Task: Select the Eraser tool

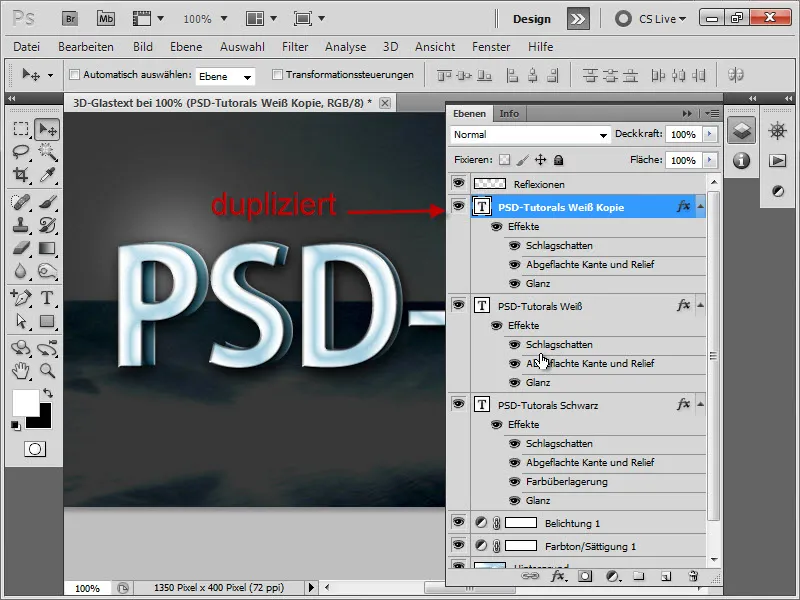Action: click(x=20, y=248)
